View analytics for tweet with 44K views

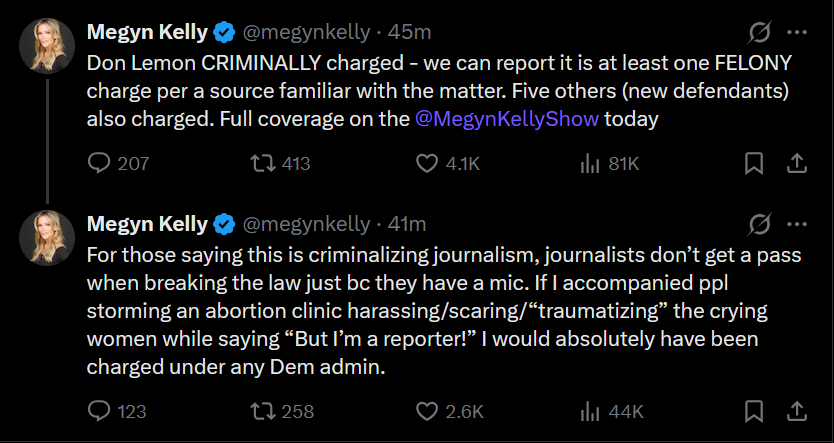click(589, 411)
